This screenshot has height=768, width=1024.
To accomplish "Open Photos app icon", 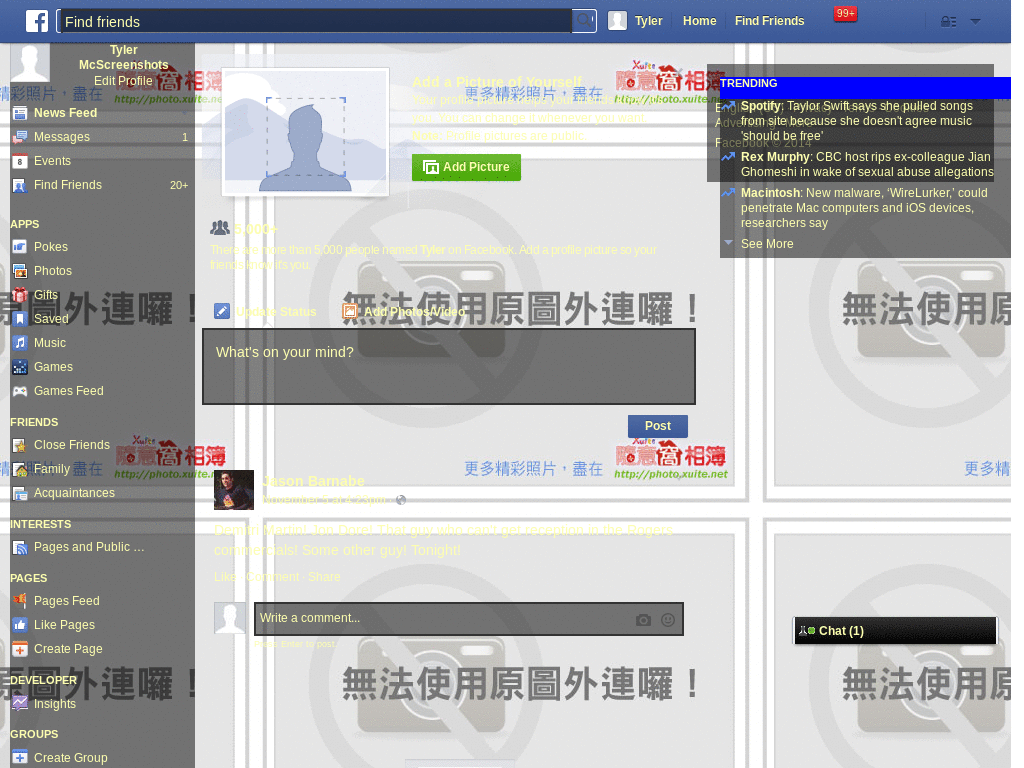I will [x=20, y=271].
